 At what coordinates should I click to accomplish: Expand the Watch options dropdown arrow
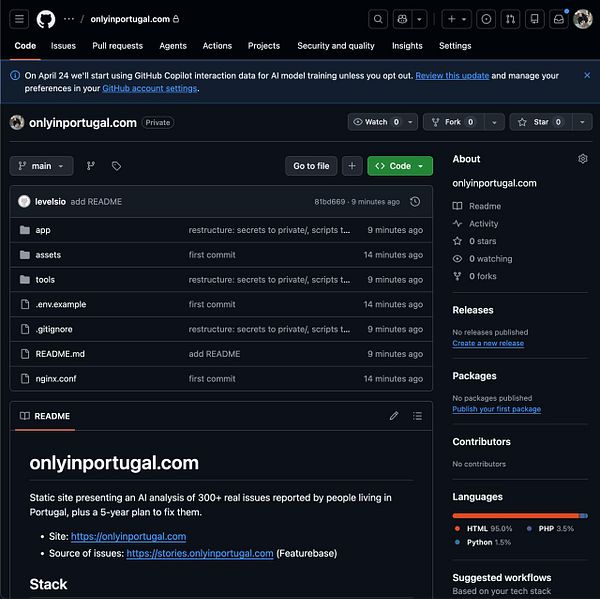pos(410,122)
